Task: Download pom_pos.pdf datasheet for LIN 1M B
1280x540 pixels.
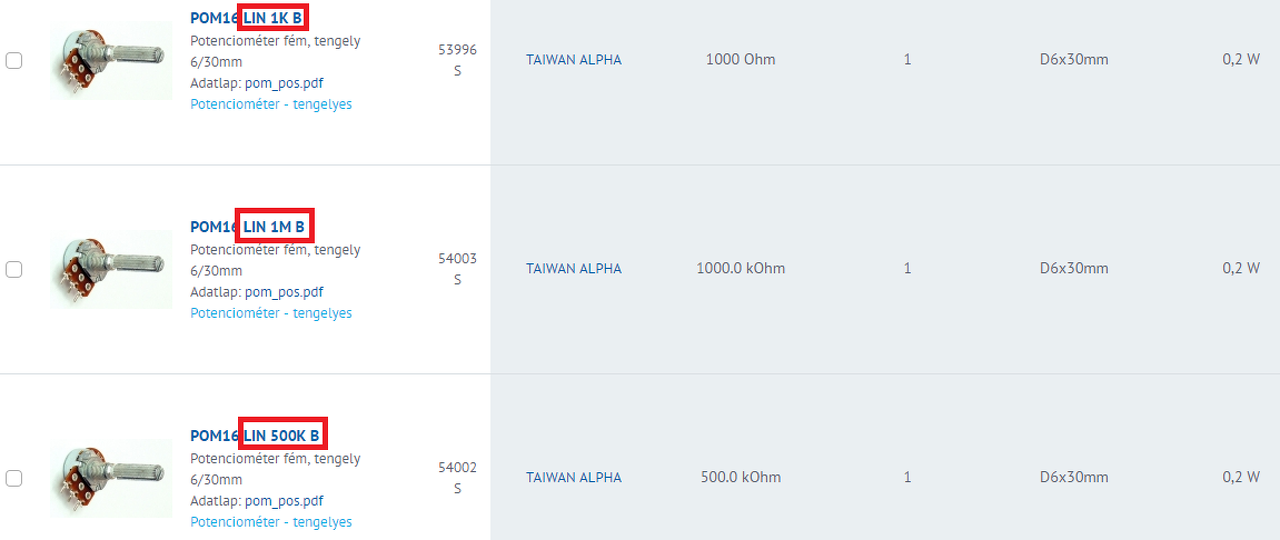Action: (284, 292)
